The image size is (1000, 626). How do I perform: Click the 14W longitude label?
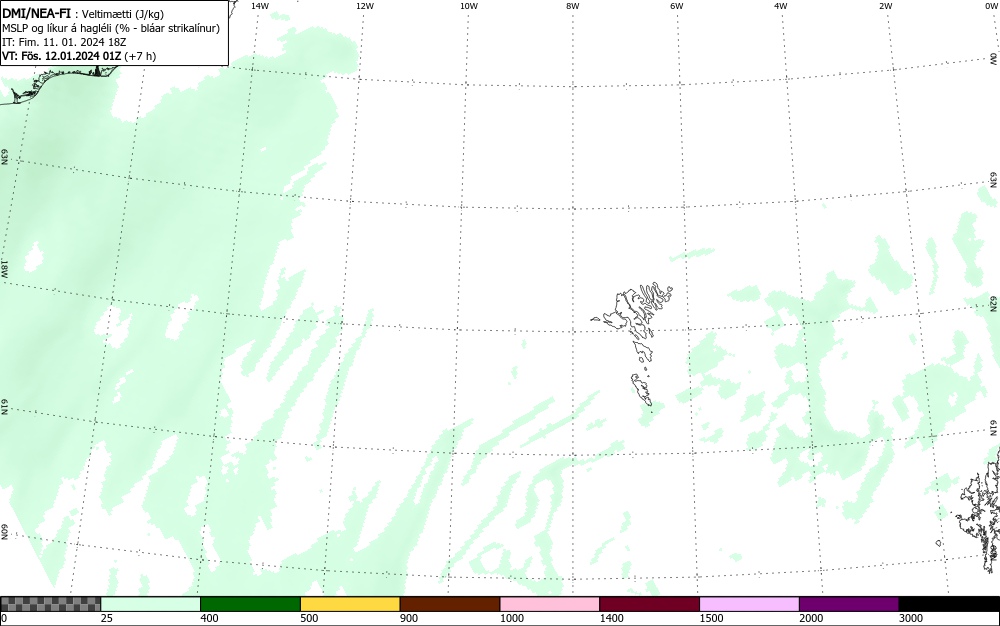point(260,6)
